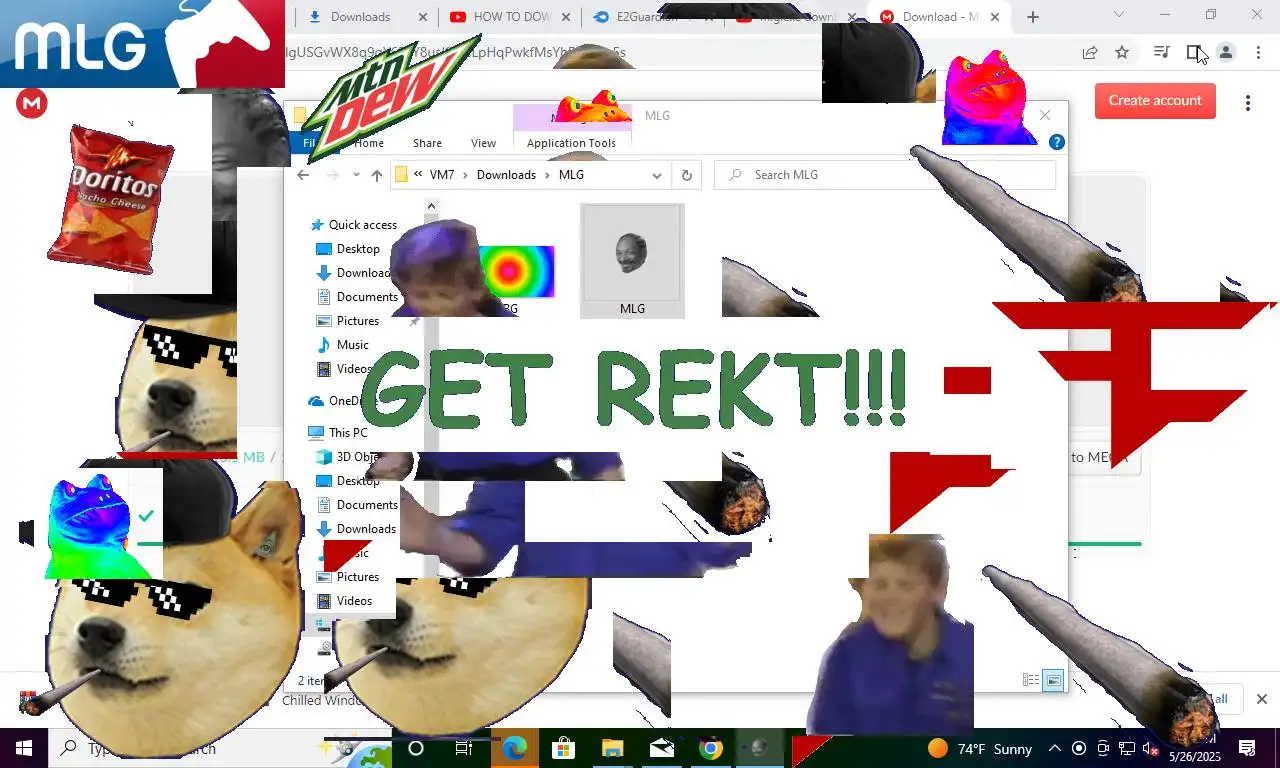Screen dimensions: 1280x768
Task: Select Quick access in navigation pane
Action: 353,225
